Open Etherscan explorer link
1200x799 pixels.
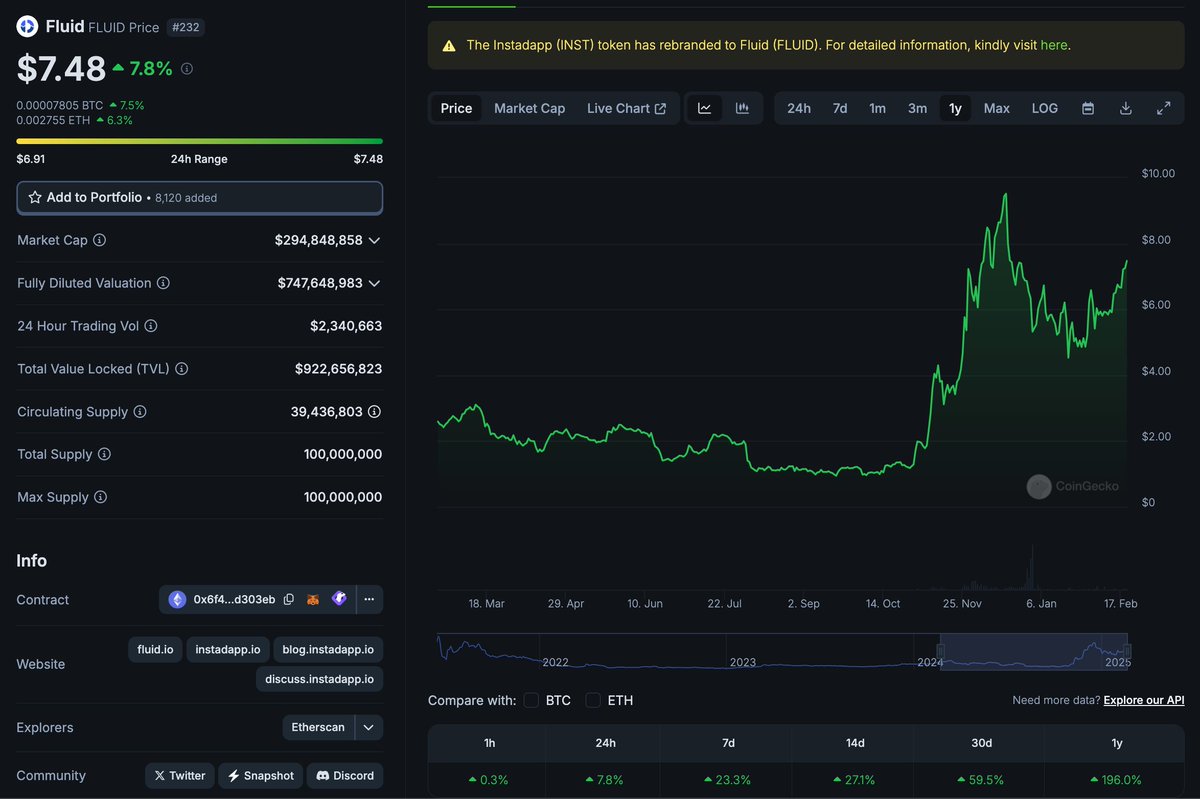tap(318, 728)
